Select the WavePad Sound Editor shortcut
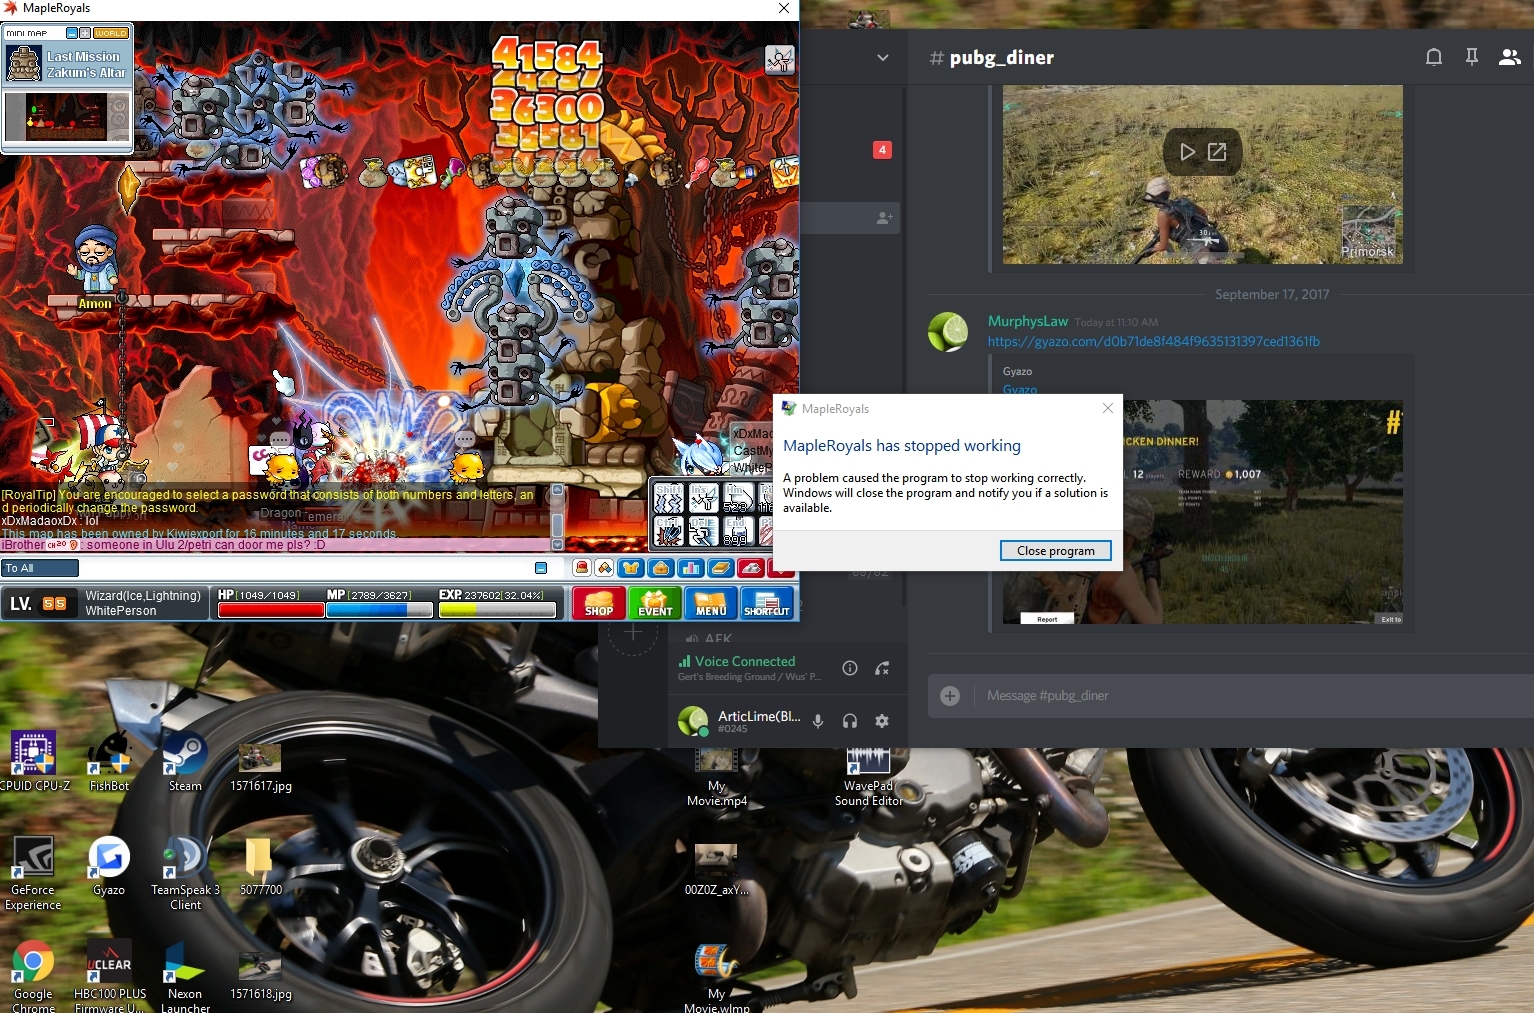1534x1013 pixels. click(868, 777)
